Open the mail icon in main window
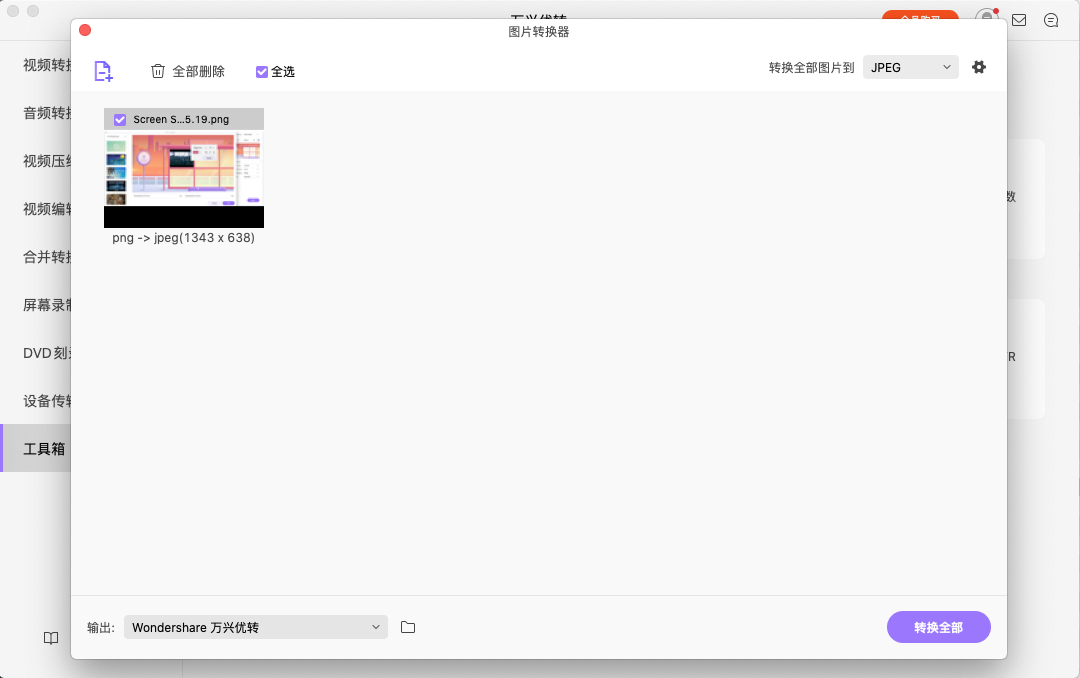Screen dimensions: 1080x678 click(1019, 20)
